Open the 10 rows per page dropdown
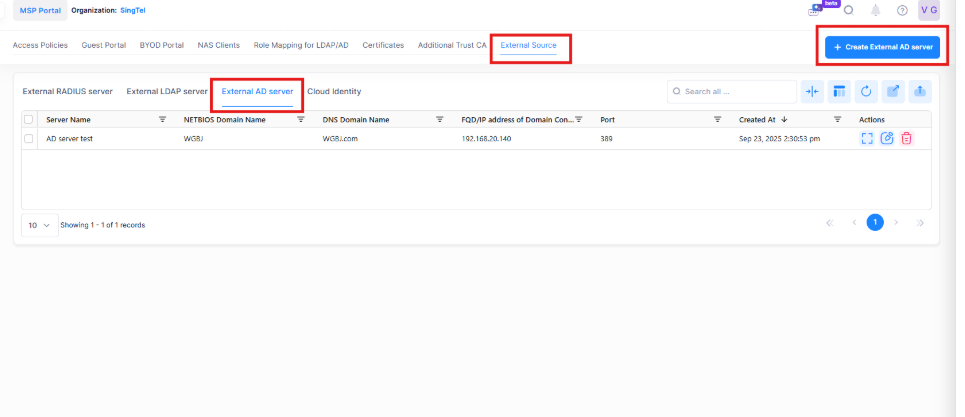 (40, 225)
